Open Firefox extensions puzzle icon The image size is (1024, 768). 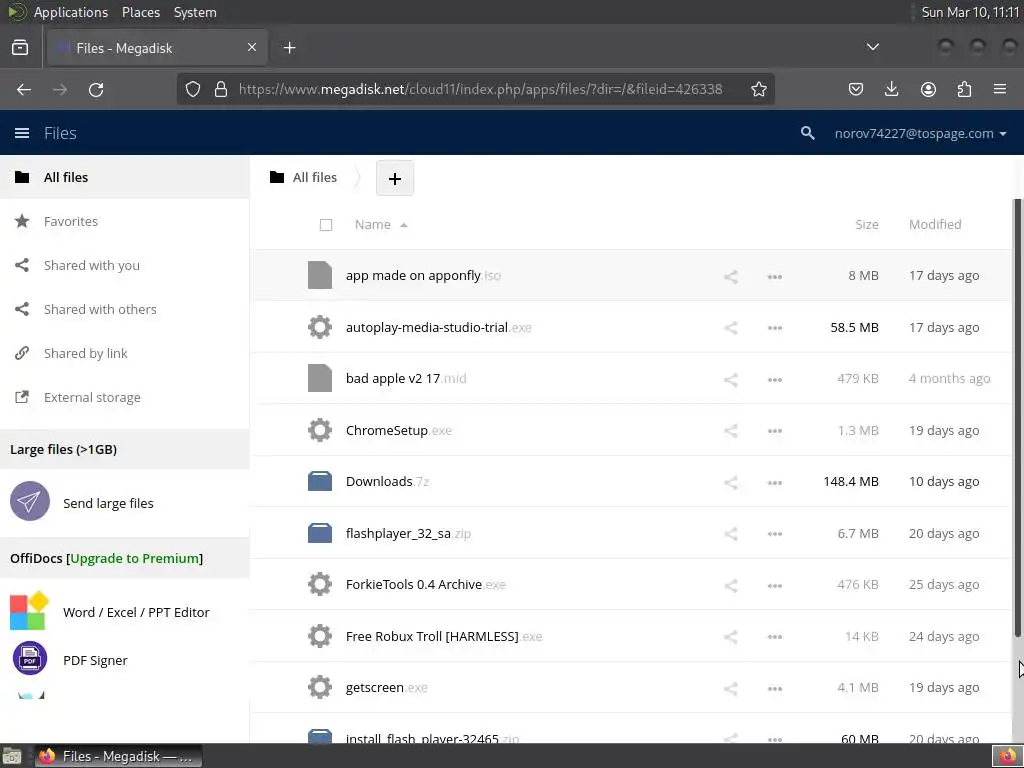point(964,89)
